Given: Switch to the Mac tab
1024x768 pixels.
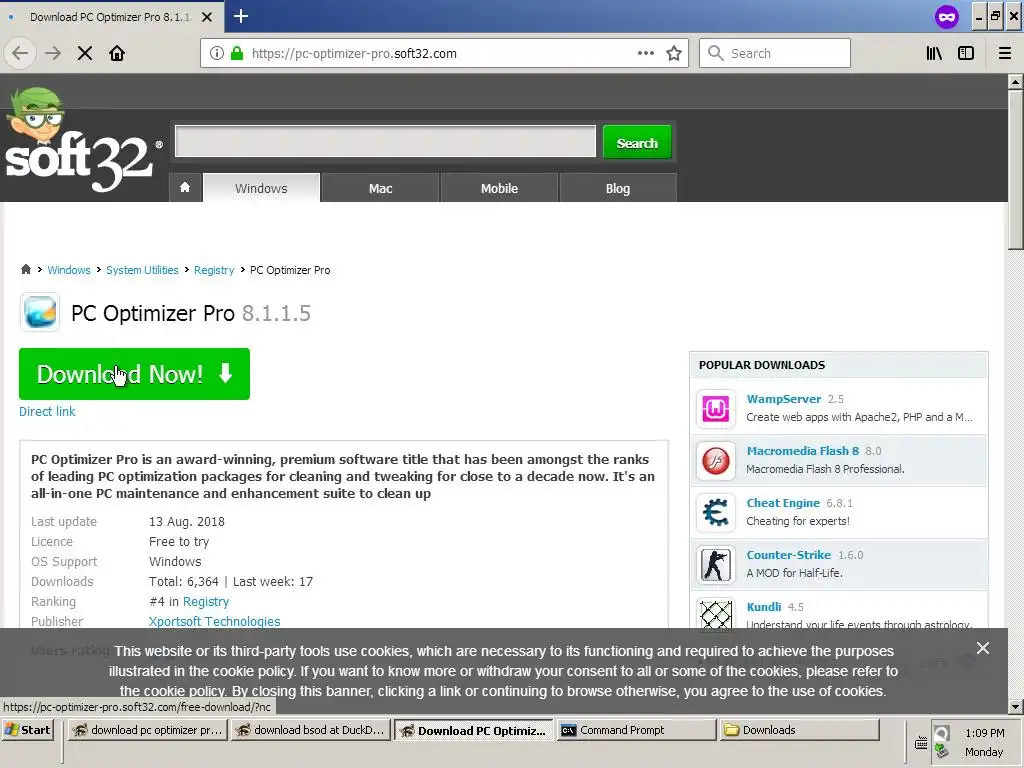Looking at the screenshot, I should (380, 188).
